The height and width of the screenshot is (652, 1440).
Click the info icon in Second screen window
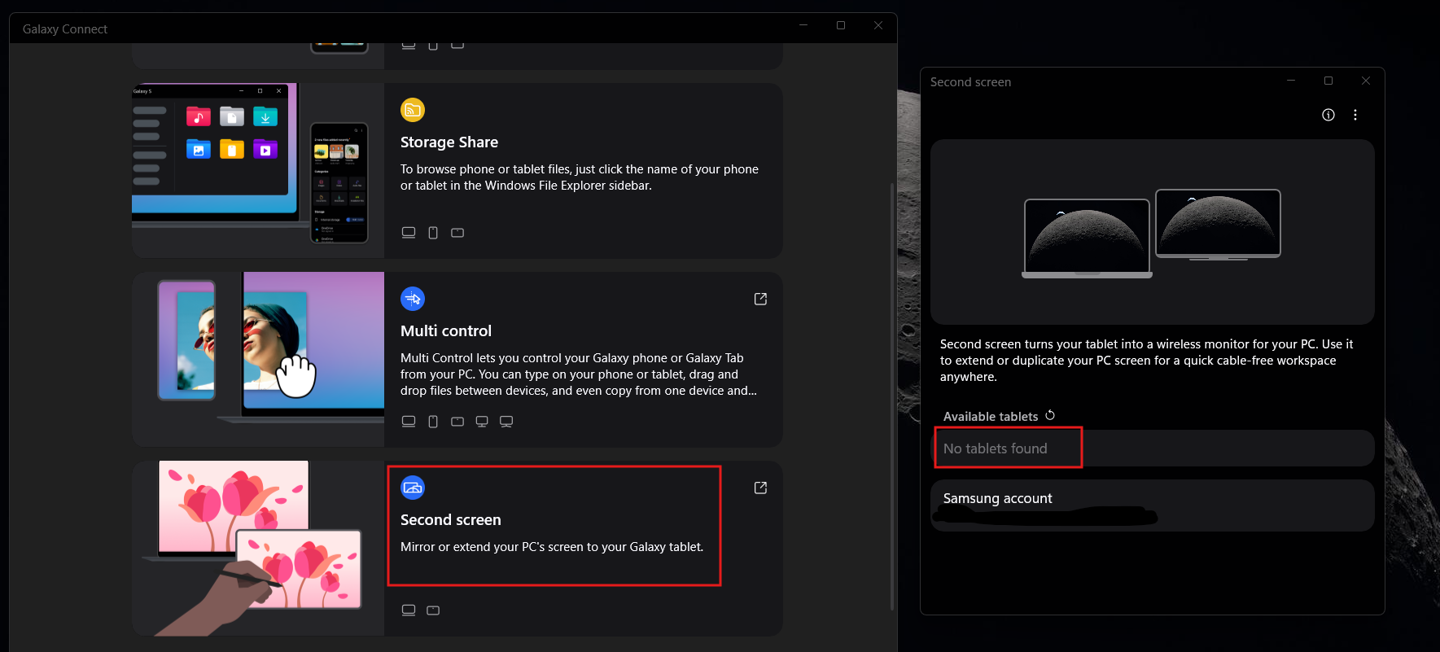click(x=1328, y=114)
